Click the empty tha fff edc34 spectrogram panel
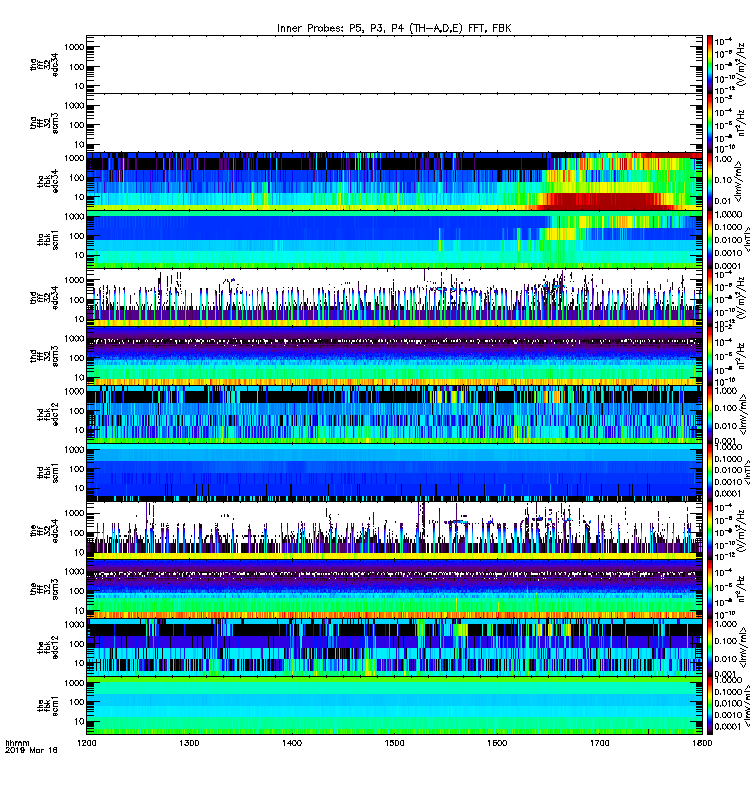This screenshot has width=750, height=800. [x=394, y=64]
